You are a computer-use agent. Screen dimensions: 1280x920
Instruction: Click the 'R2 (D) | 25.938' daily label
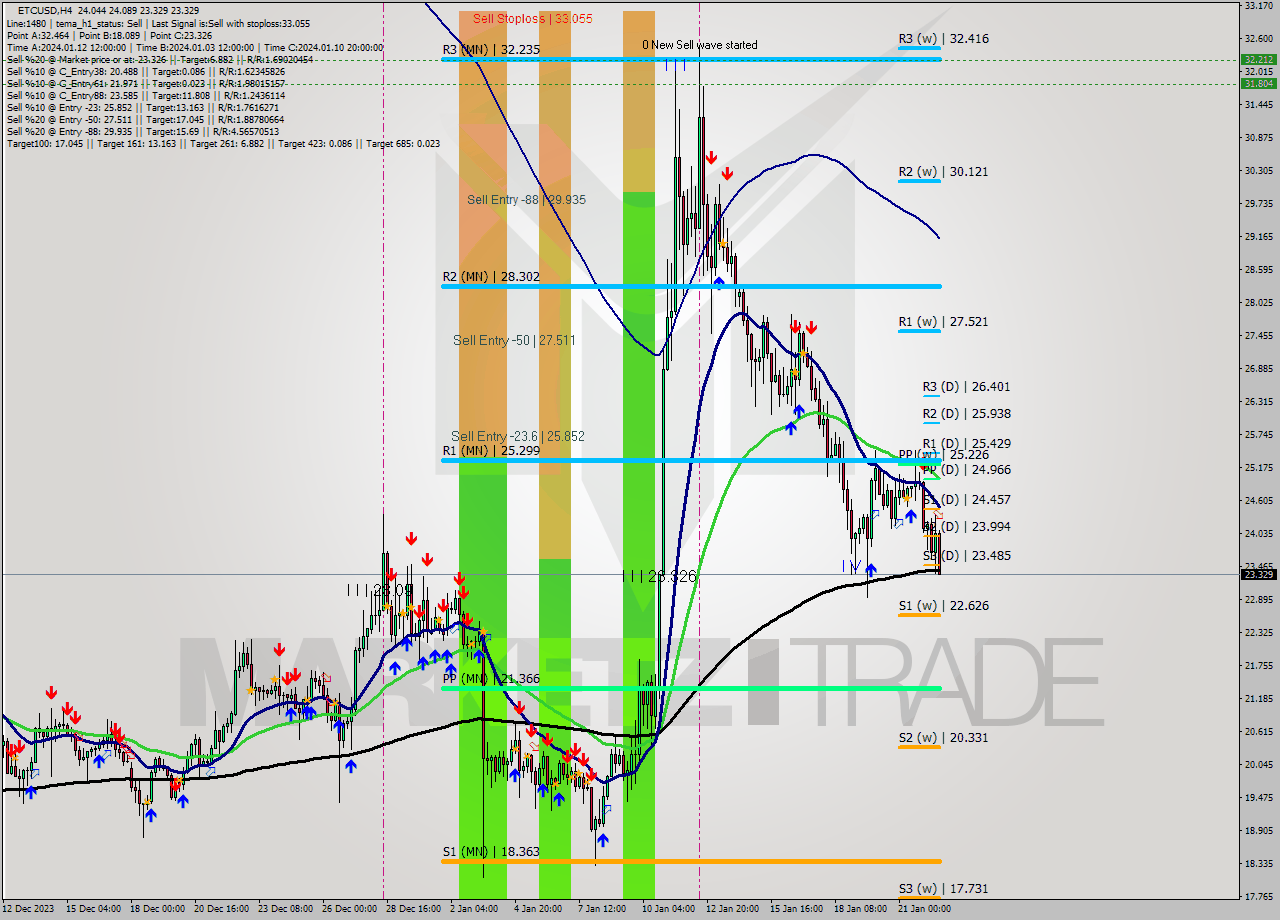[x=966, y=414]
